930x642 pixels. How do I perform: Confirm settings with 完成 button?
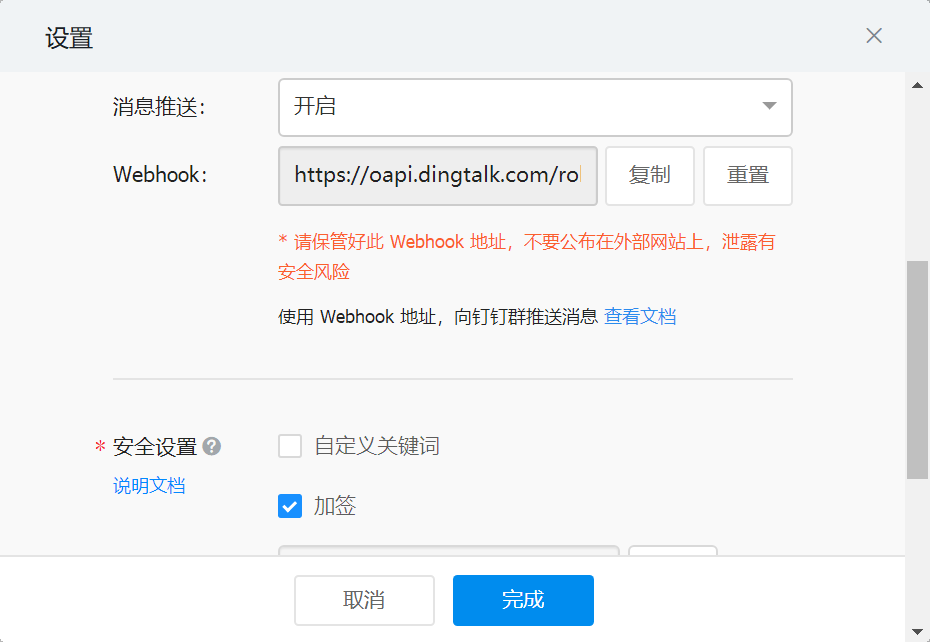[523, 600]
